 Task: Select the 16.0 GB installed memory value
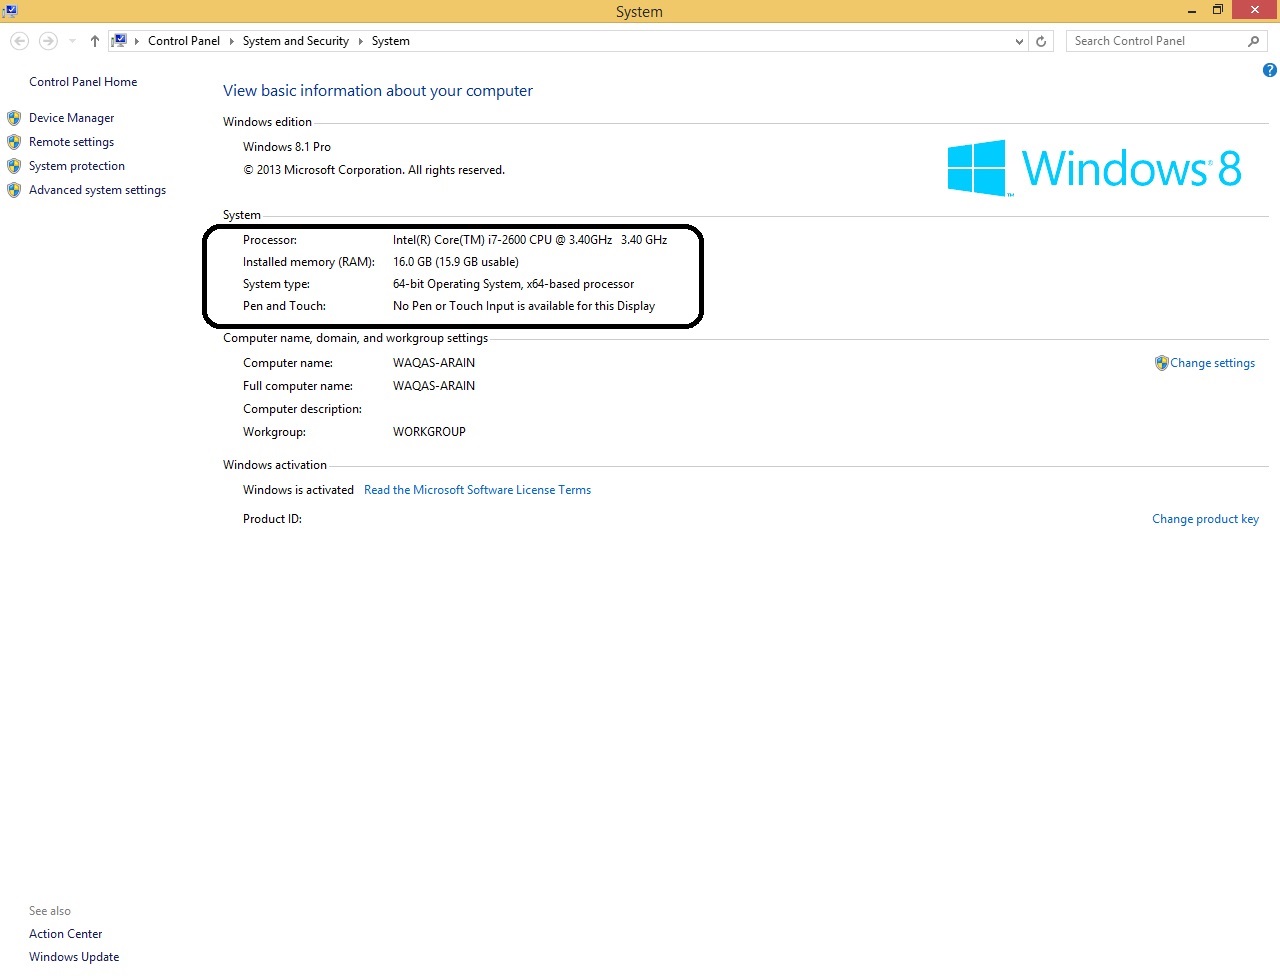456,262
